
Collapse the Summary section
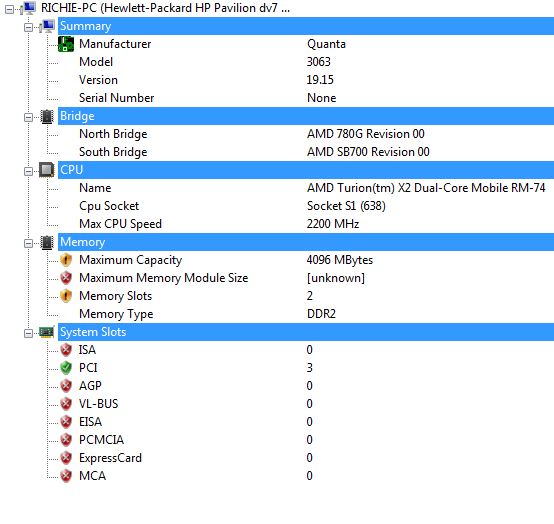pos(28,28)
